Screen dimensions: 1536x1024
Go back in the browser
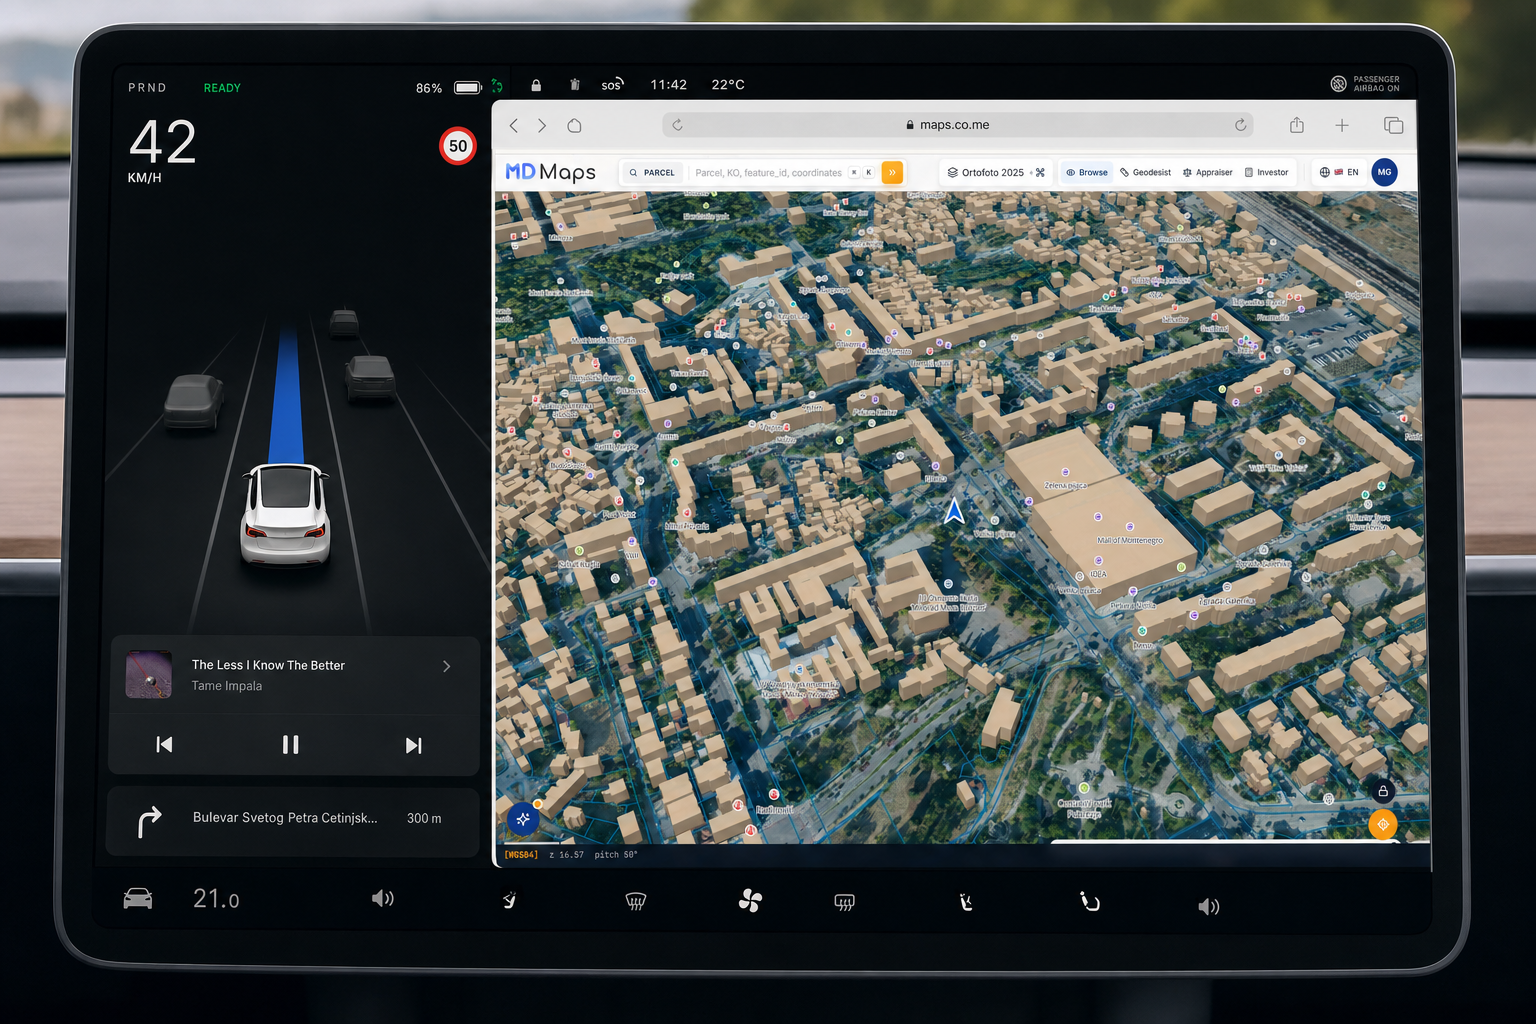click(x=514, y=125)
